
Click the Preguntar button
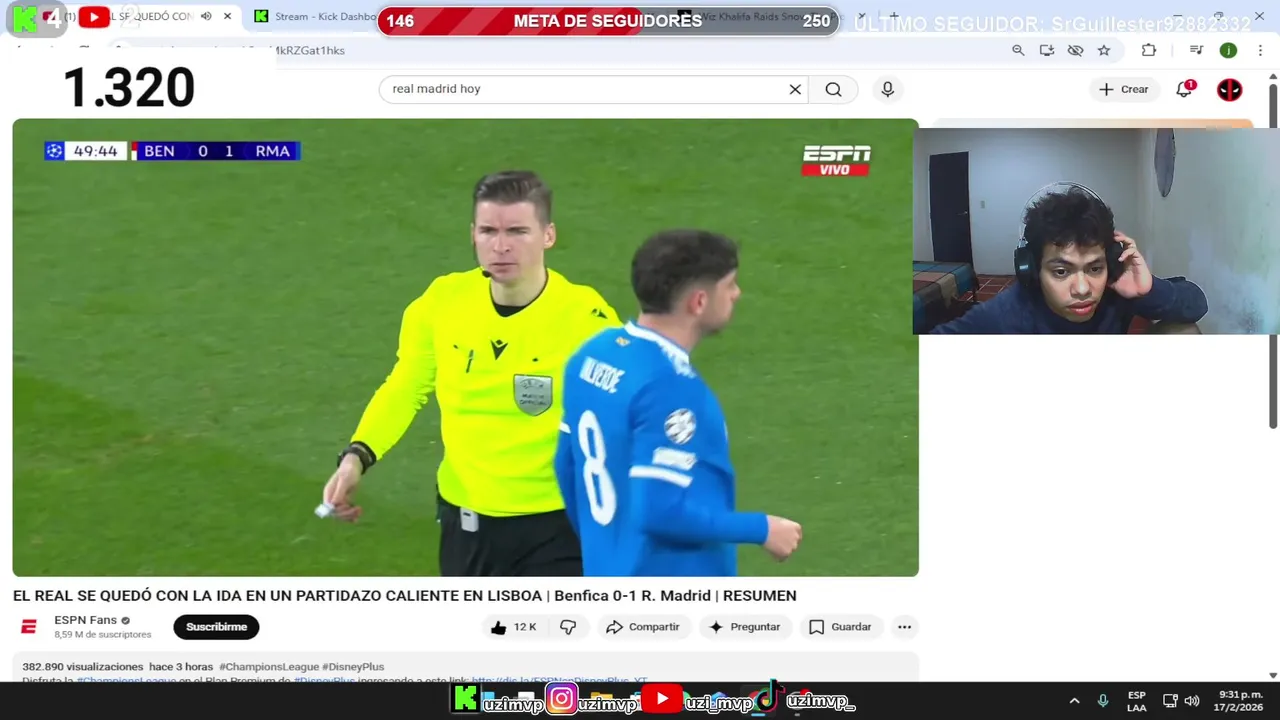[x=744, y=627]
